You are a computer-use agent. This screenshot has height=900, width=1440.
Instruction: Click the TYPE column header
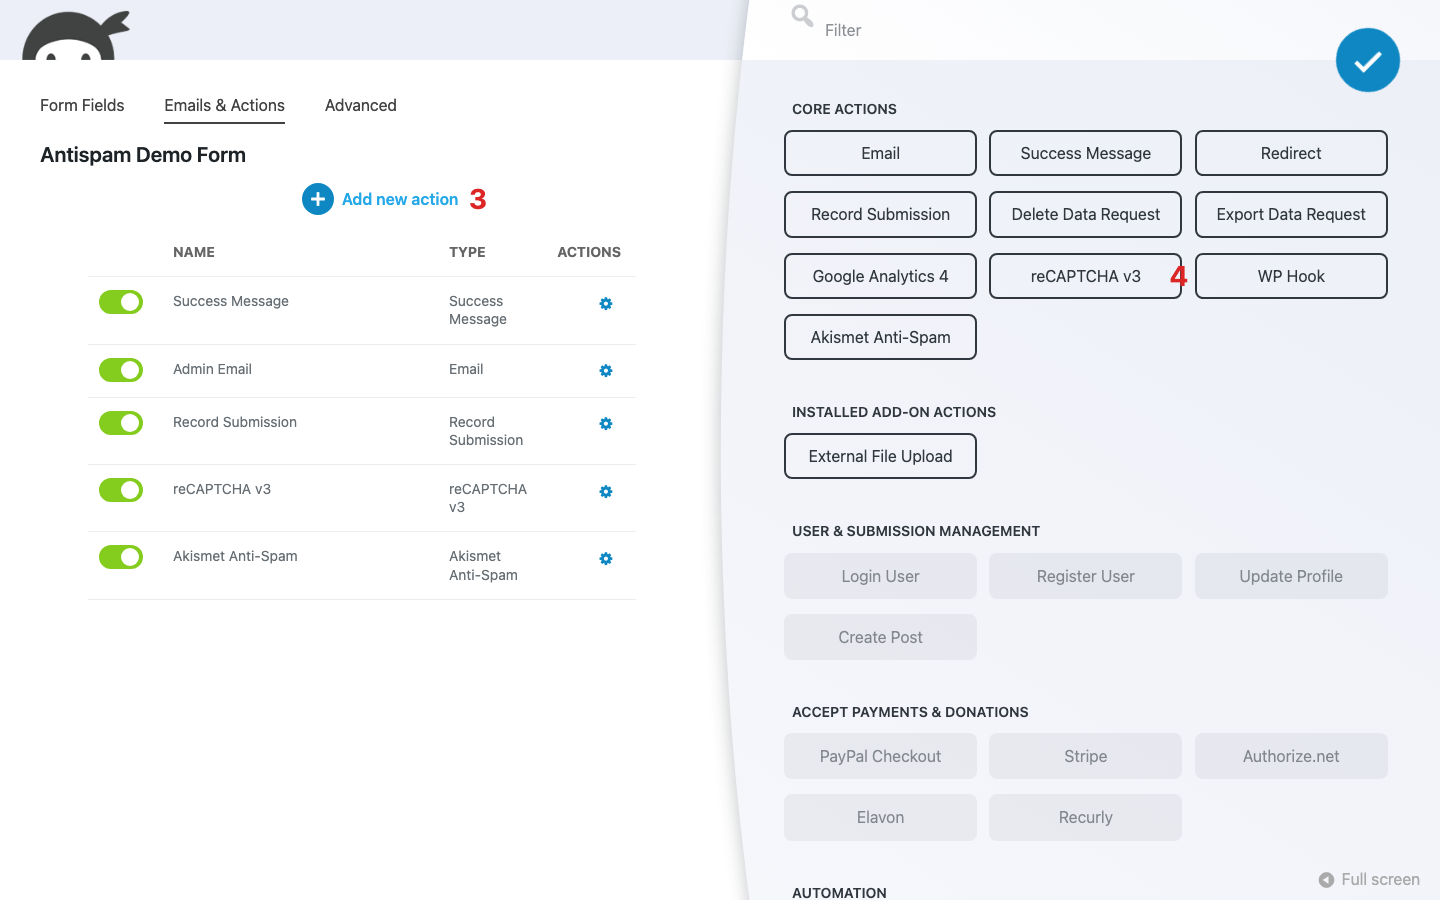tap(467, 252)
